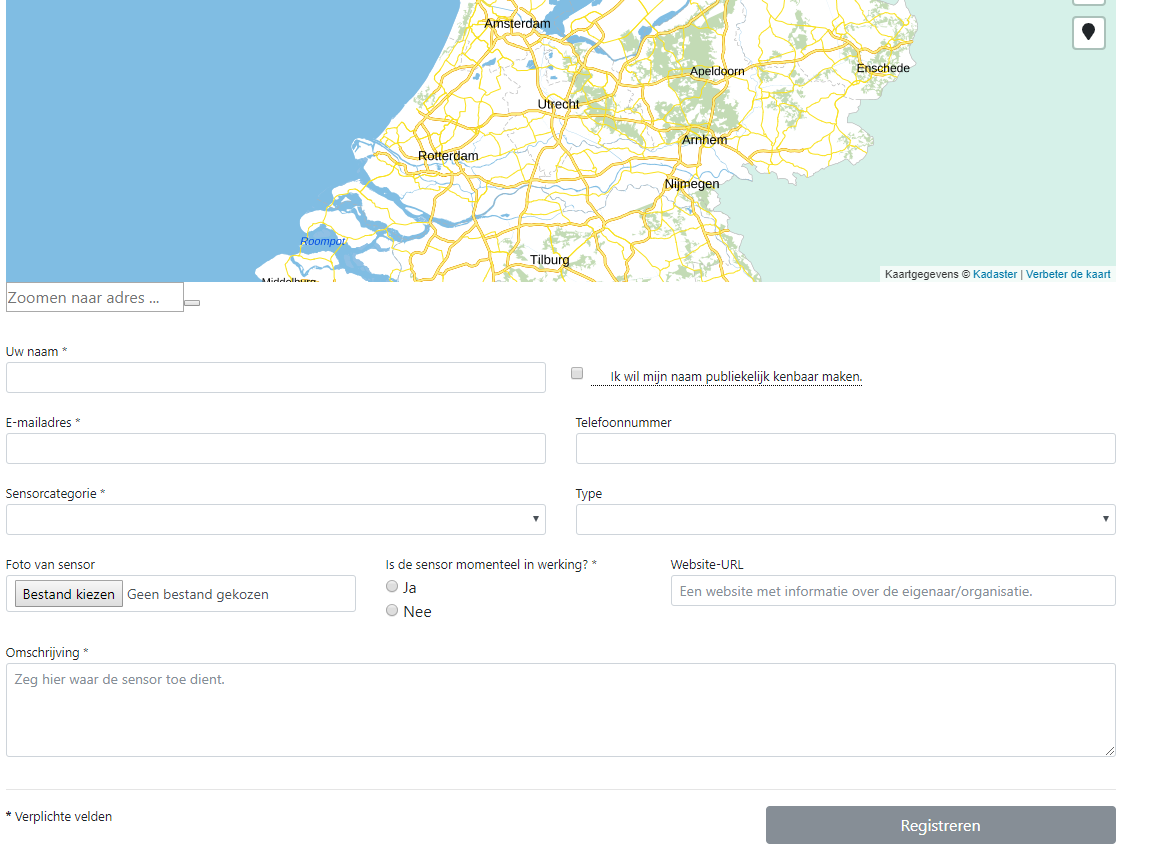Click the Rotterdam label on the map
The image size is (1152, 848).
[448, 156]
